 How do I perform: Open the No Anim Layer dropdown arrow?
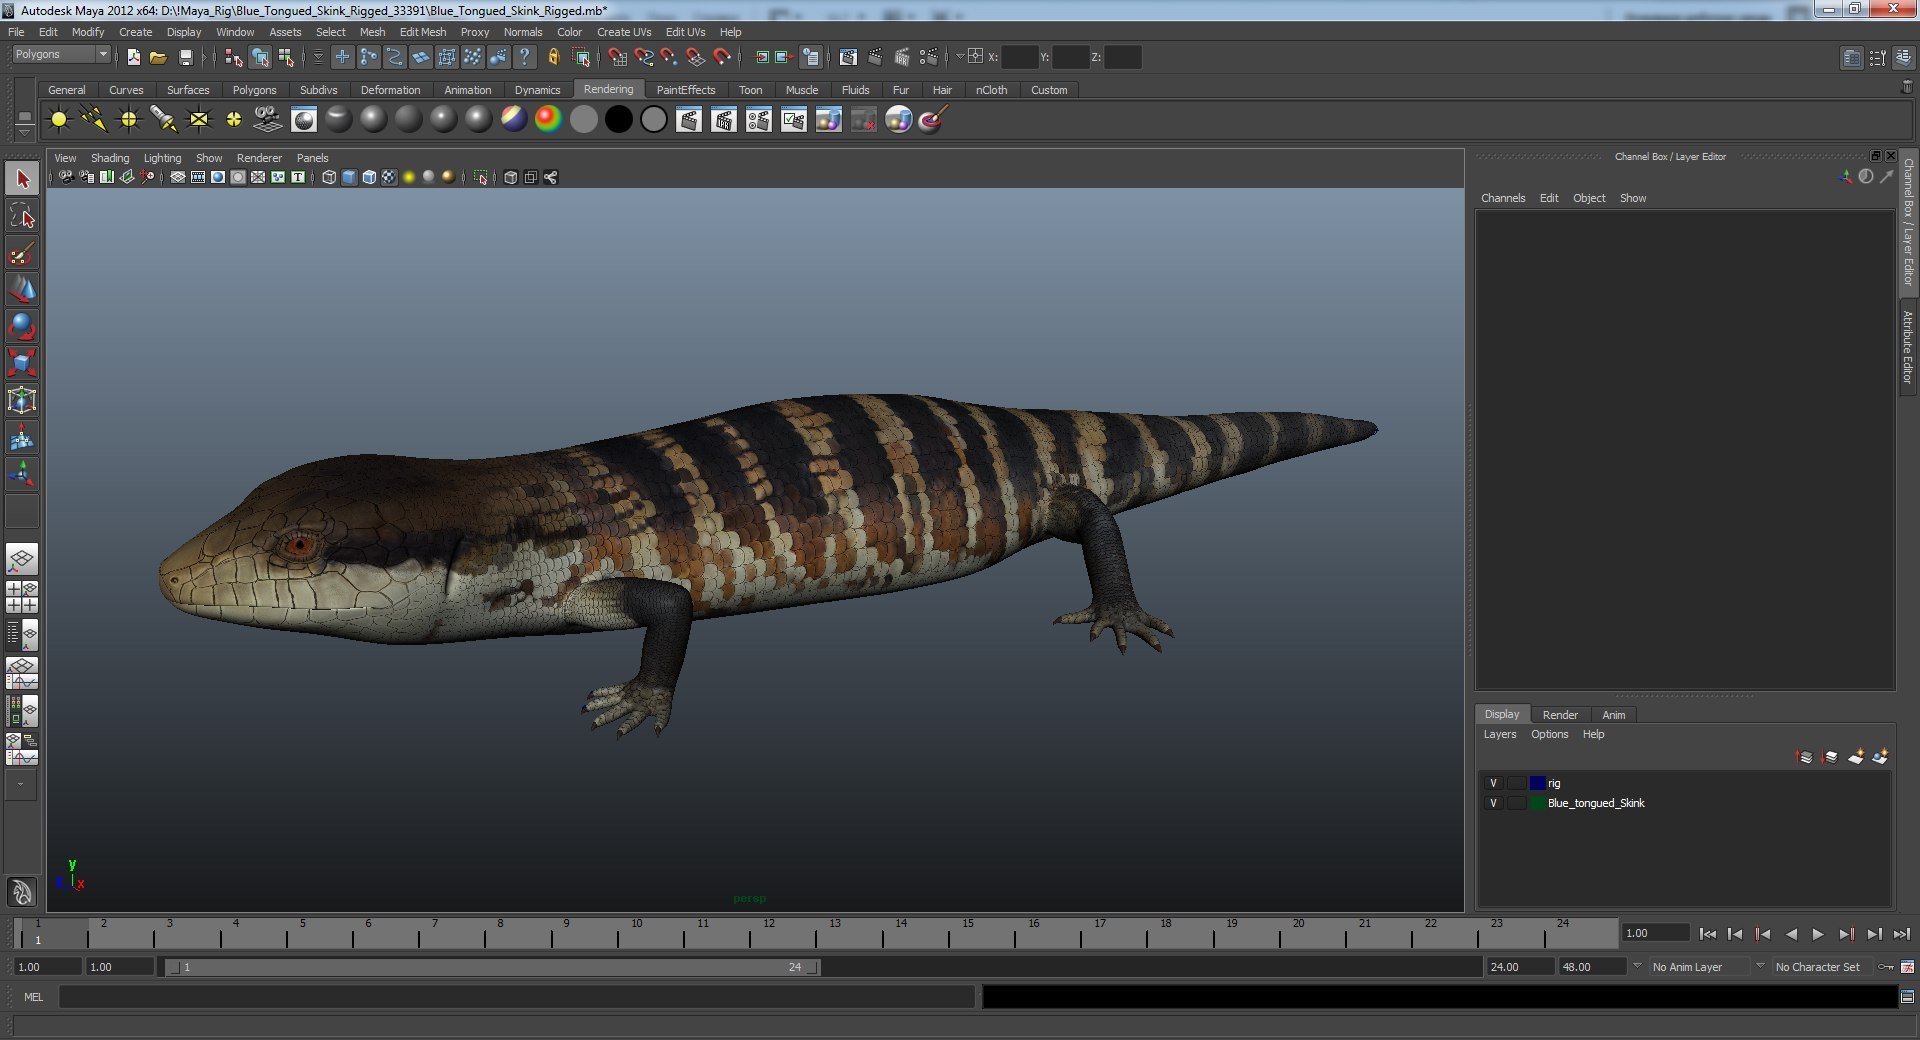[x=1637, y=966]
